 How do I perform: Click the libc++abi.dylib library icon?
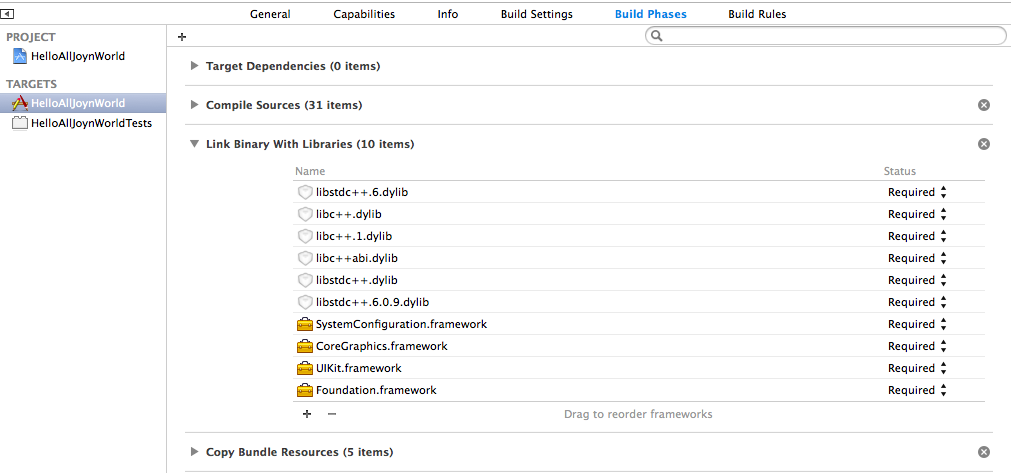pyautogui.click(x=305, y=258)
